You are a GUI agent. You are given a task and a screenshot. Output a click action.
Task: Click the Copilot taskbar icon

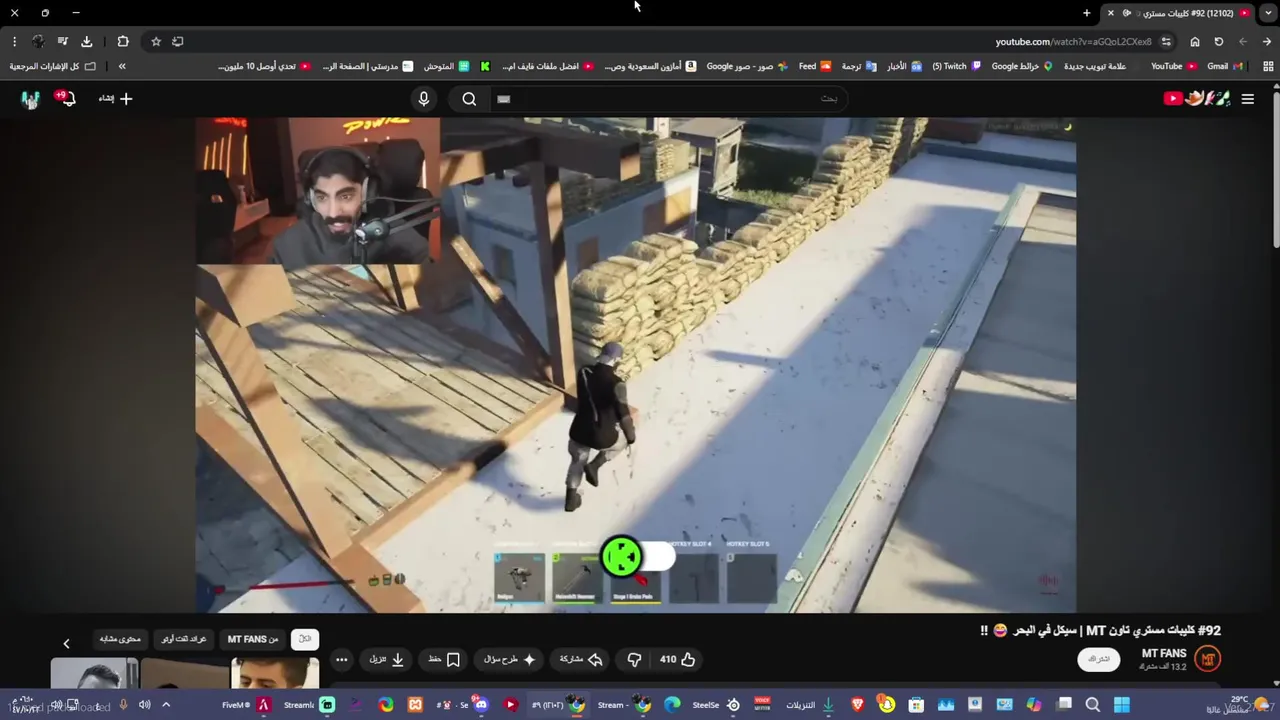tap(1034, 705)
